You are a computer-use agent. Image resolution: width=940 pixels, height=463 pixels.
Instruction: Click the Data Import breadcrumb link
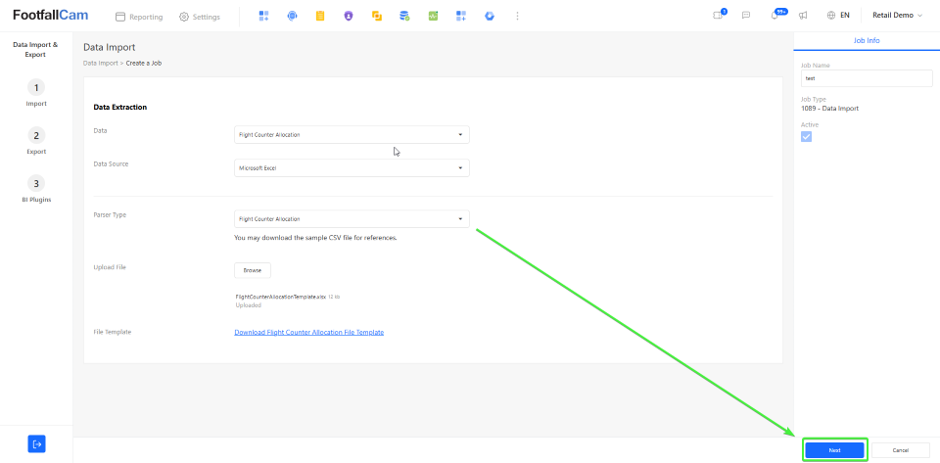tap(100, 63)
